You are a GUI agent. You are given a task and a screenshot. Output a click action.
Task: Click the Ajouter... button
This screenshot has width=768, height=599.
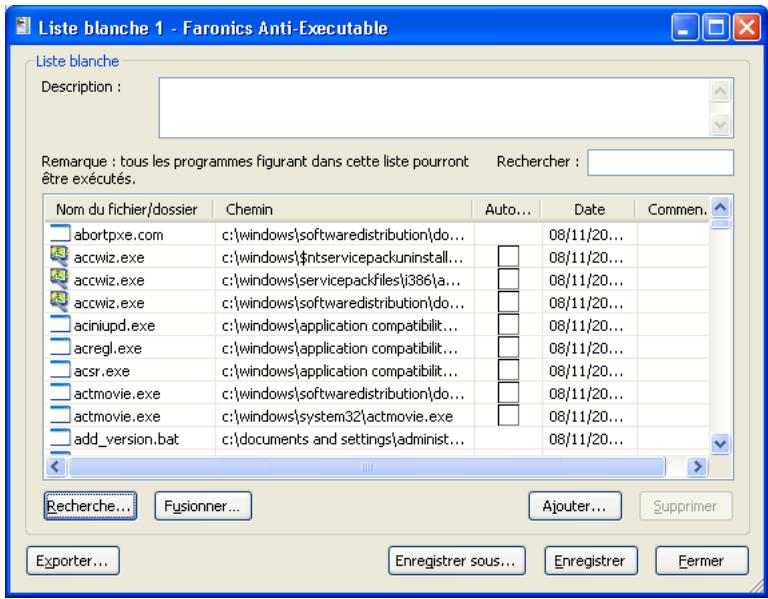point(575,505)
